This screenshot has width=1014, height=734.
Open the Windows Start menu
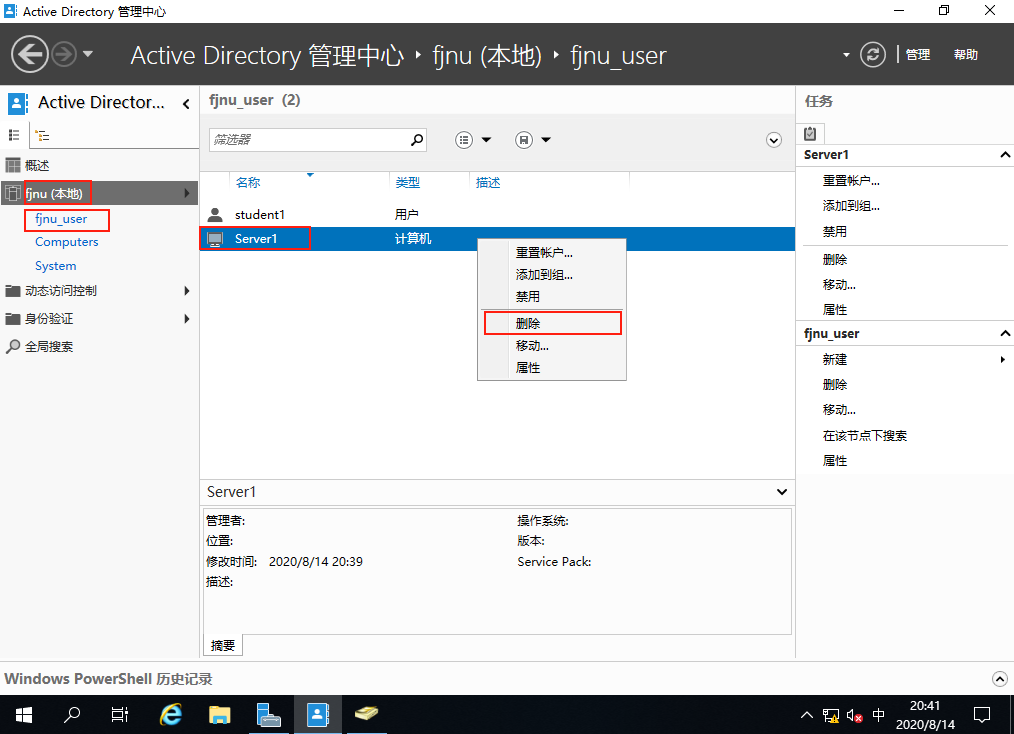tap(24, 715)
